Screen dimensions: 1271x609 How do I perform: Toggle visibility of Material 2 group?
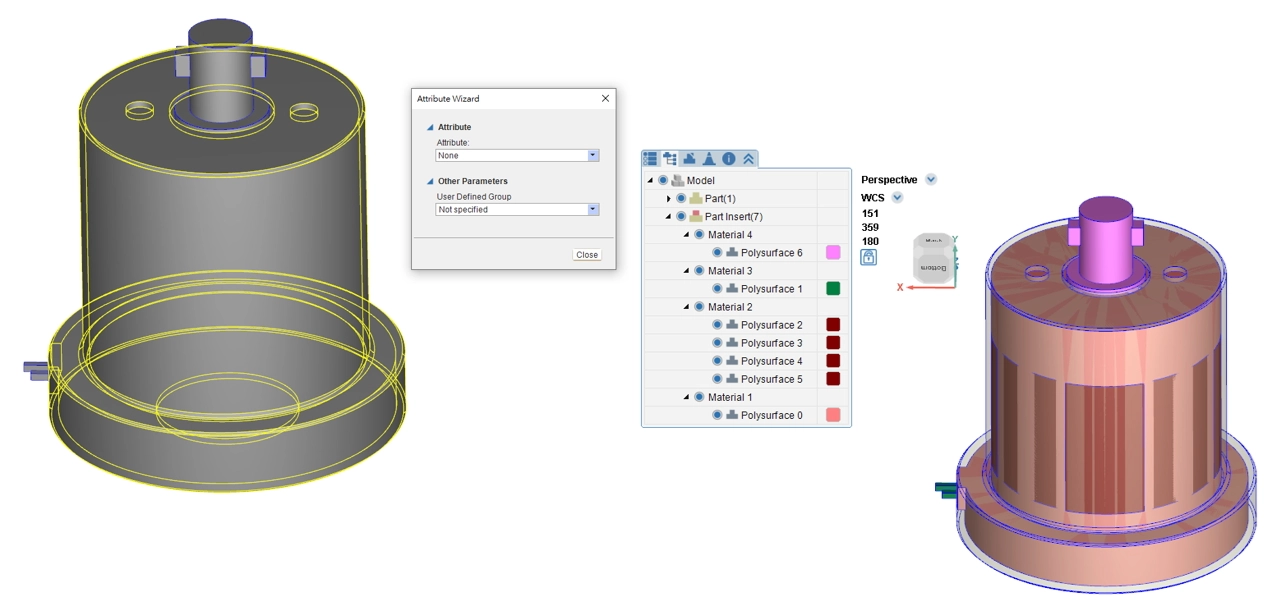[699, 307]
